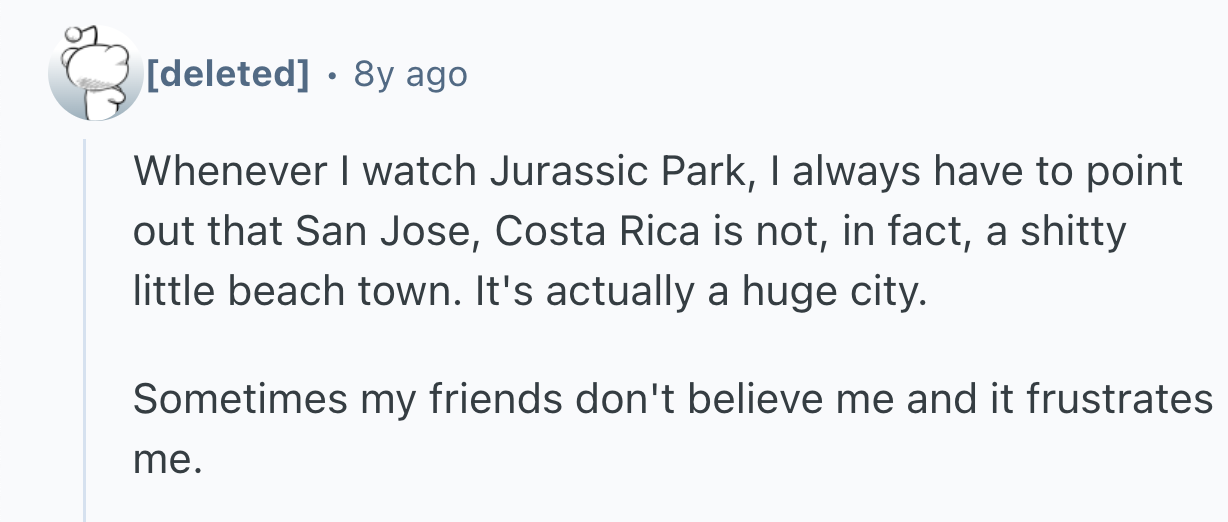Image resolution: width=1228 pixels, height=522 pixels.
Task: Collapse the comment using the thread line
Action: 86,330
